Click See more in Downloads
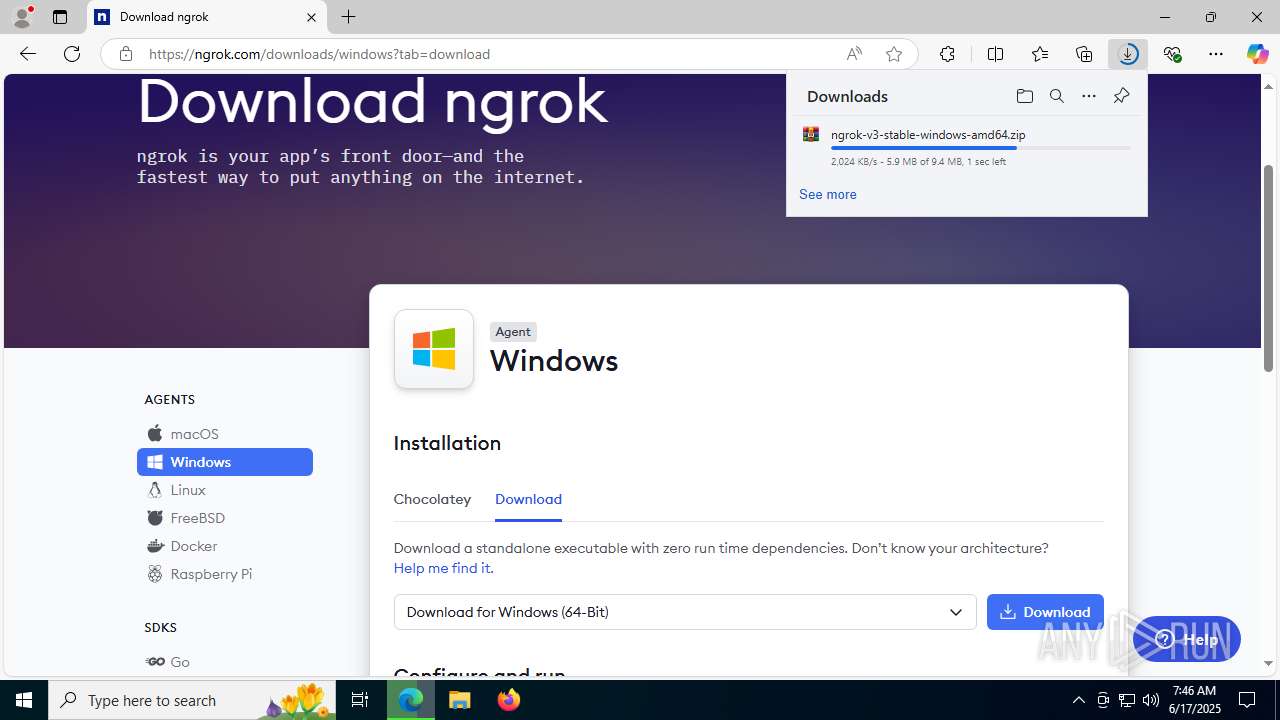The image size is (1280, 720). tap(827, 194)
